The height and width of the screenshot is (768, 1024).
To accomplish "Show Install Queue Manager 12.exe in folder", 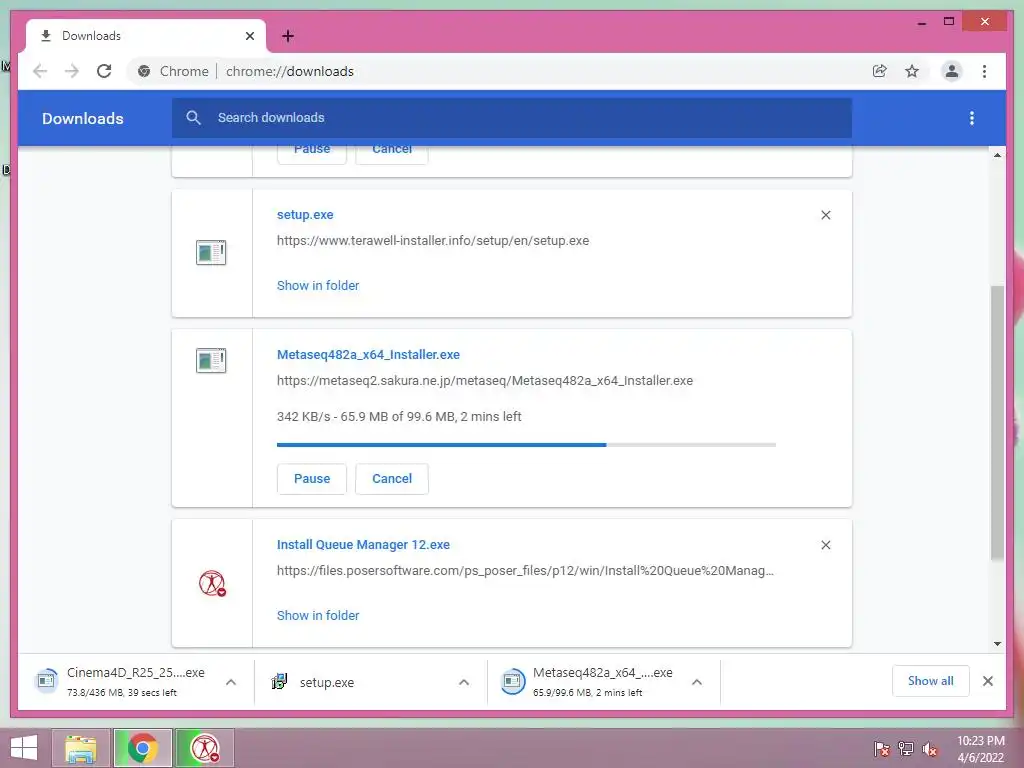I will 318,615.
